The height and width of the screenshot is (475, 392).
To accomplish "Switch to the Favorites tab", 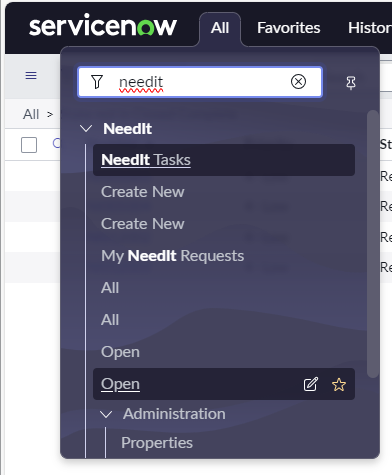I will pos(289,28).
